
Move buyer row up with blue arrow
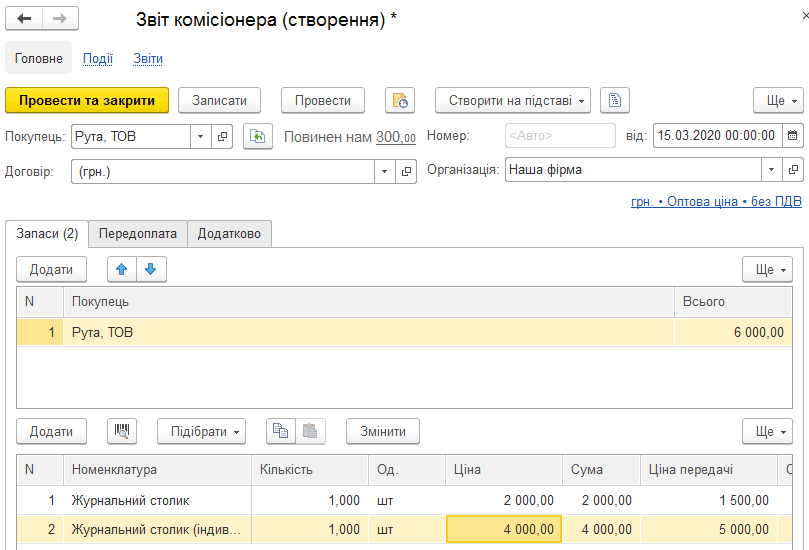(x=122, y=269)
